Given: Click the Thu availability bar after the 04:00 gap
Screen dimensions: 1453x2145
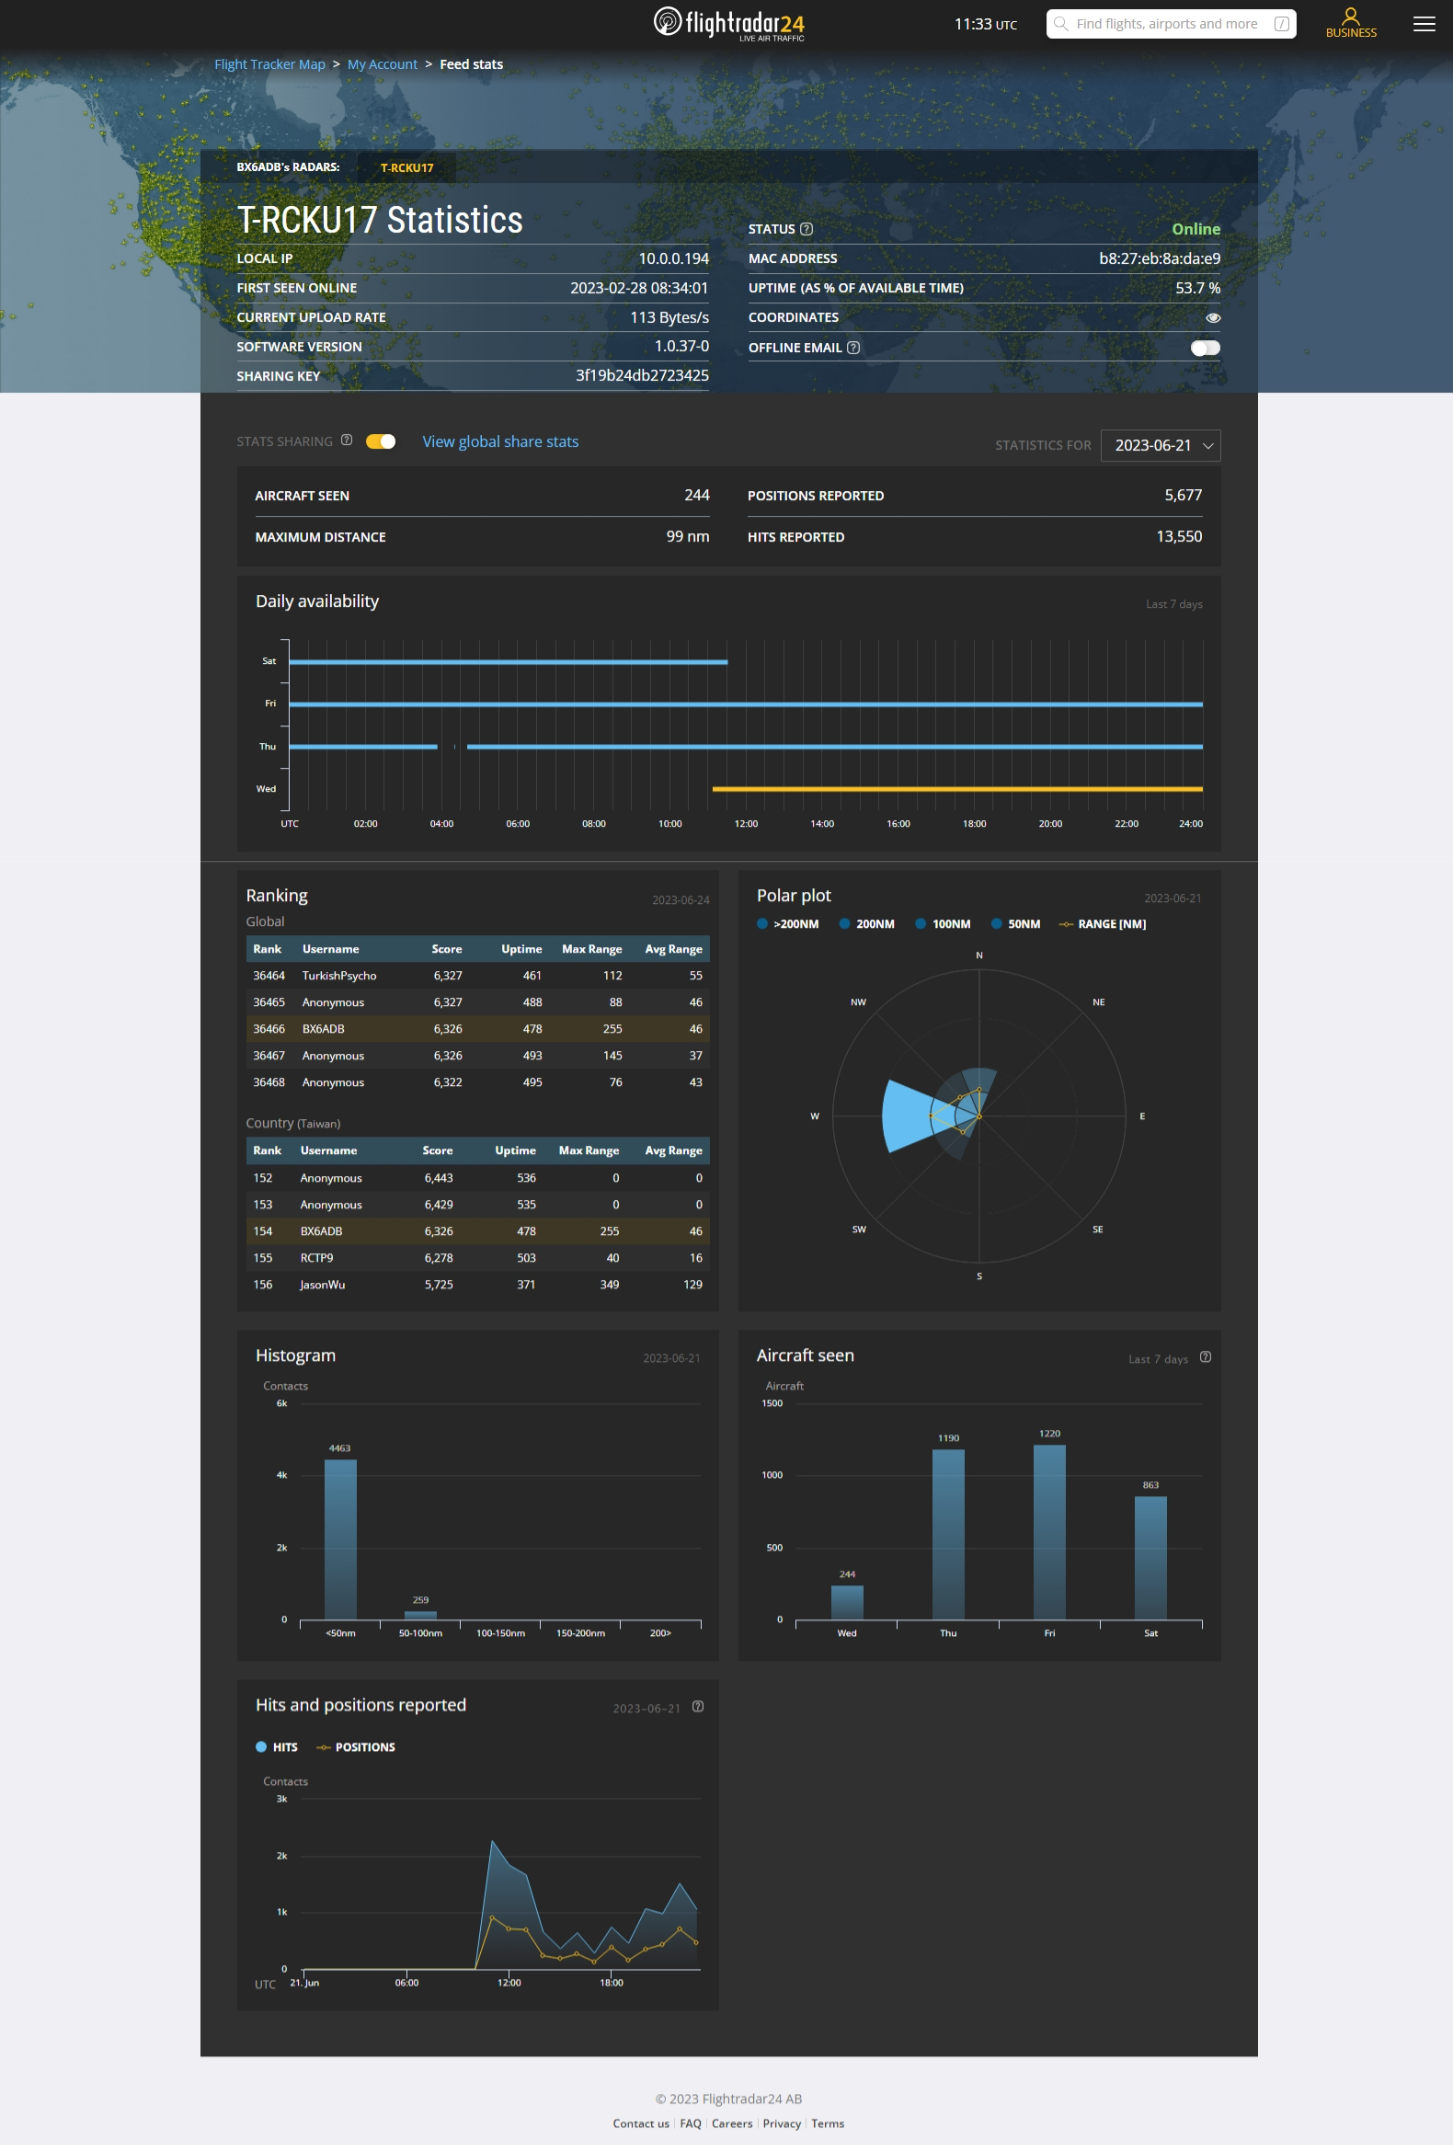Looking at the screenshot, I should (x=835, y=747).
